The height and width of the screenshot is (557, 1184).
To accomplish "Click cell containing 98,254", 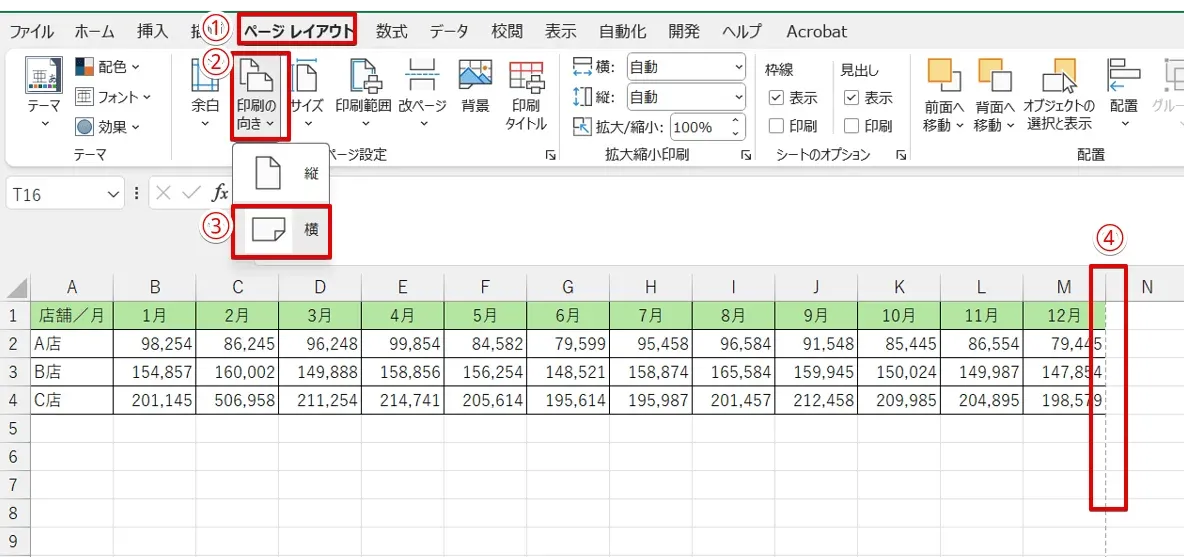I will click(155, 343).
